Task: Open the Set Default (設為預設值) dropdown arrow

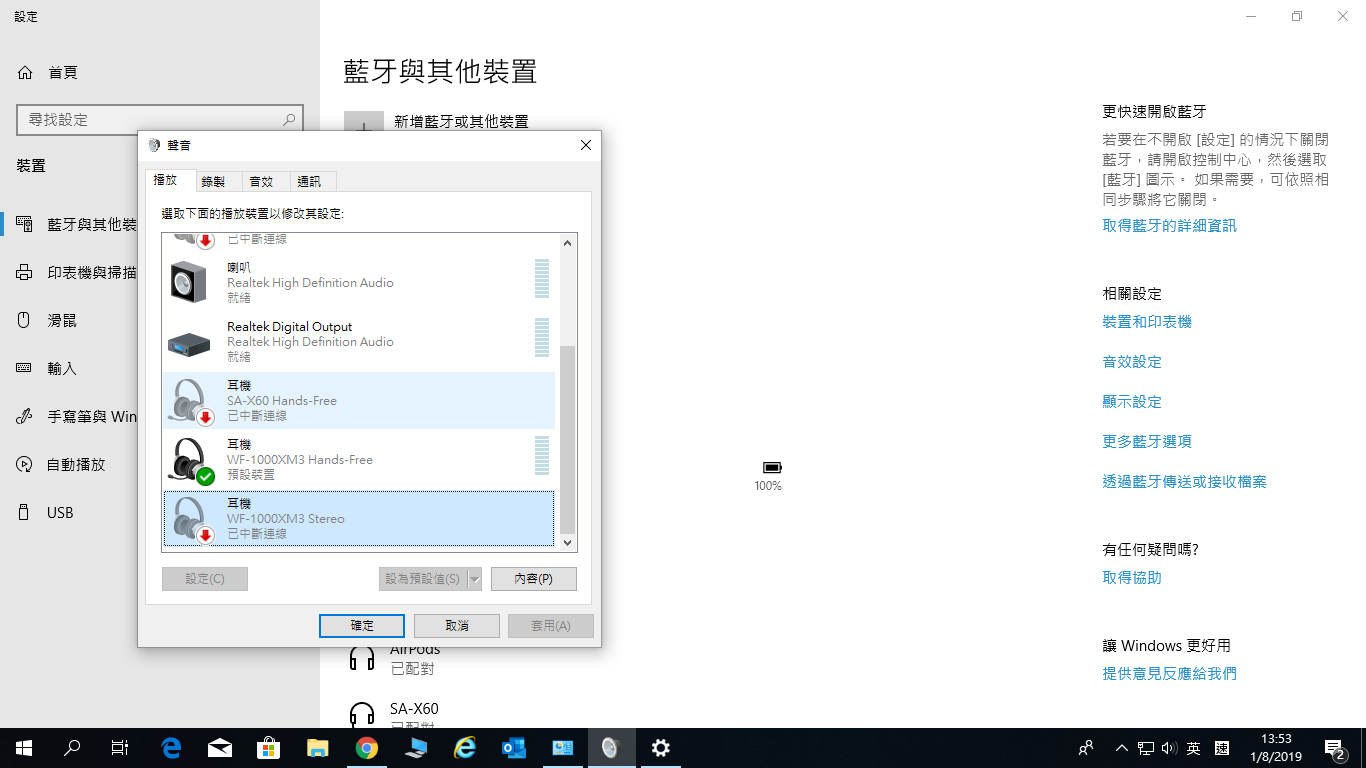Action: coord(475,579)
